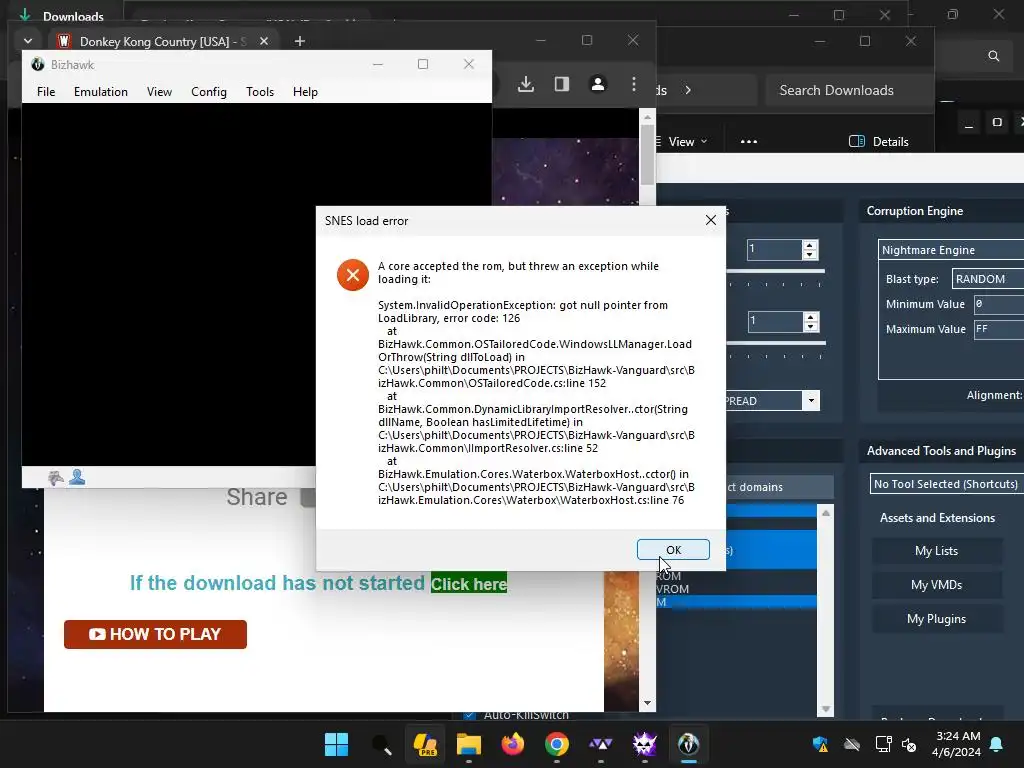Screen dimensions: 1024x768
Task: Click the My Plugins button
Action: point(936,619)
